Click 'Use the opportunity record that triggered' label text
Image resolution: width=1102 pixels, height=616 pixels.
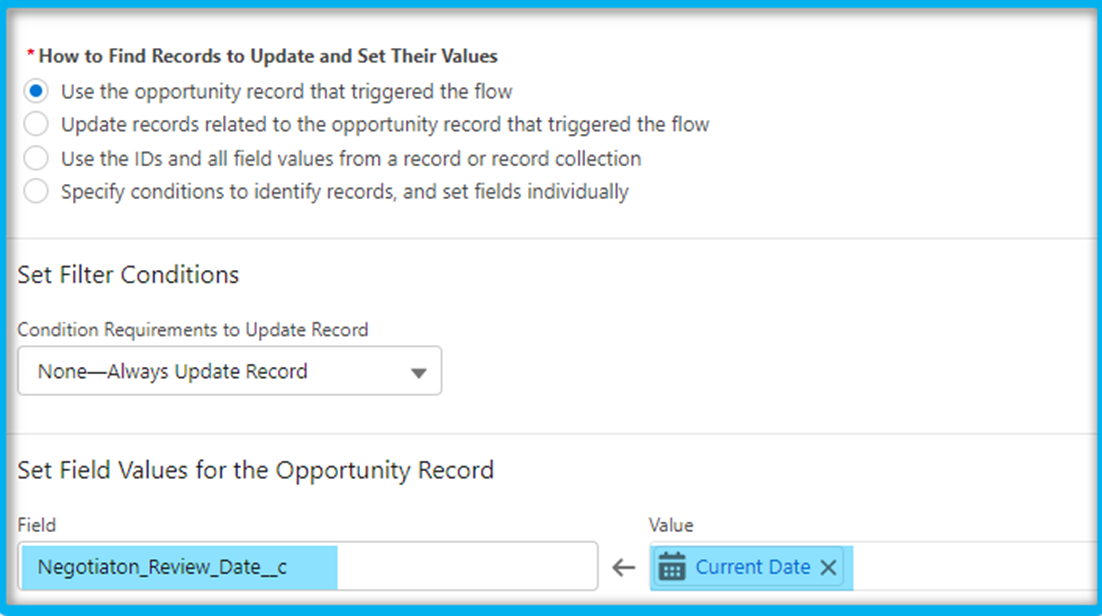(287, 91)
